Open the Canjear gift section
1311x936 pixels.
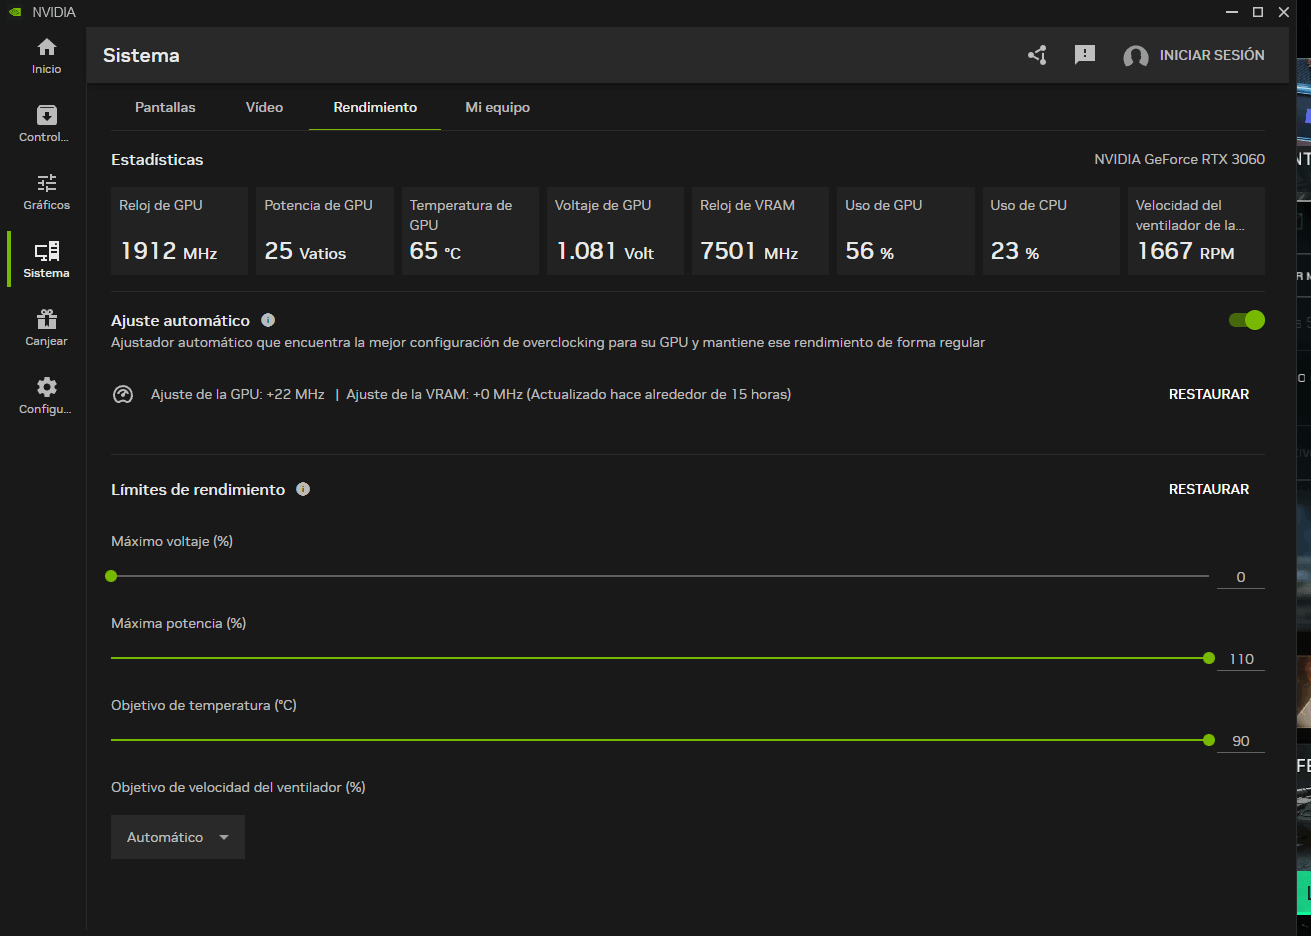(46, 328)
